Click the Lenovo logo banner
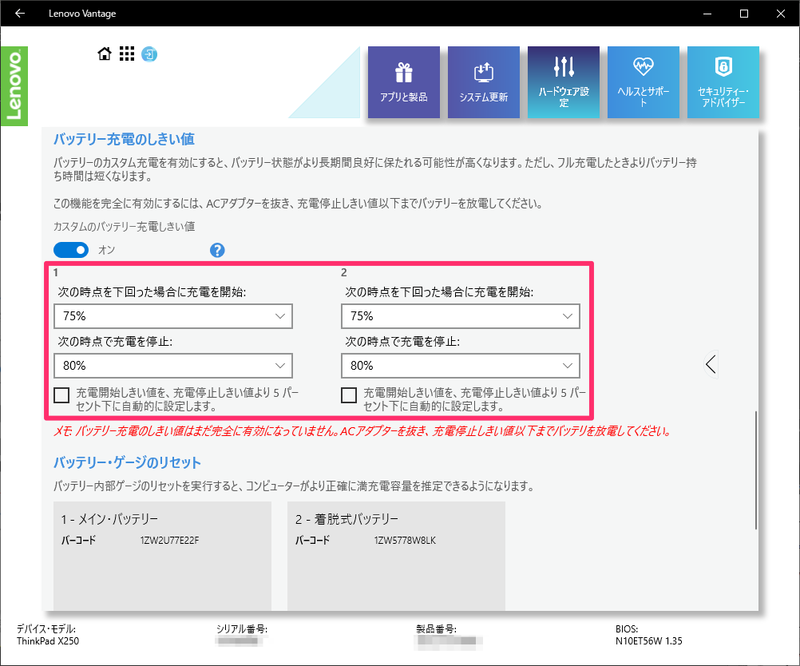Viewport: 800px width, 666px height. tap(14, 86)
